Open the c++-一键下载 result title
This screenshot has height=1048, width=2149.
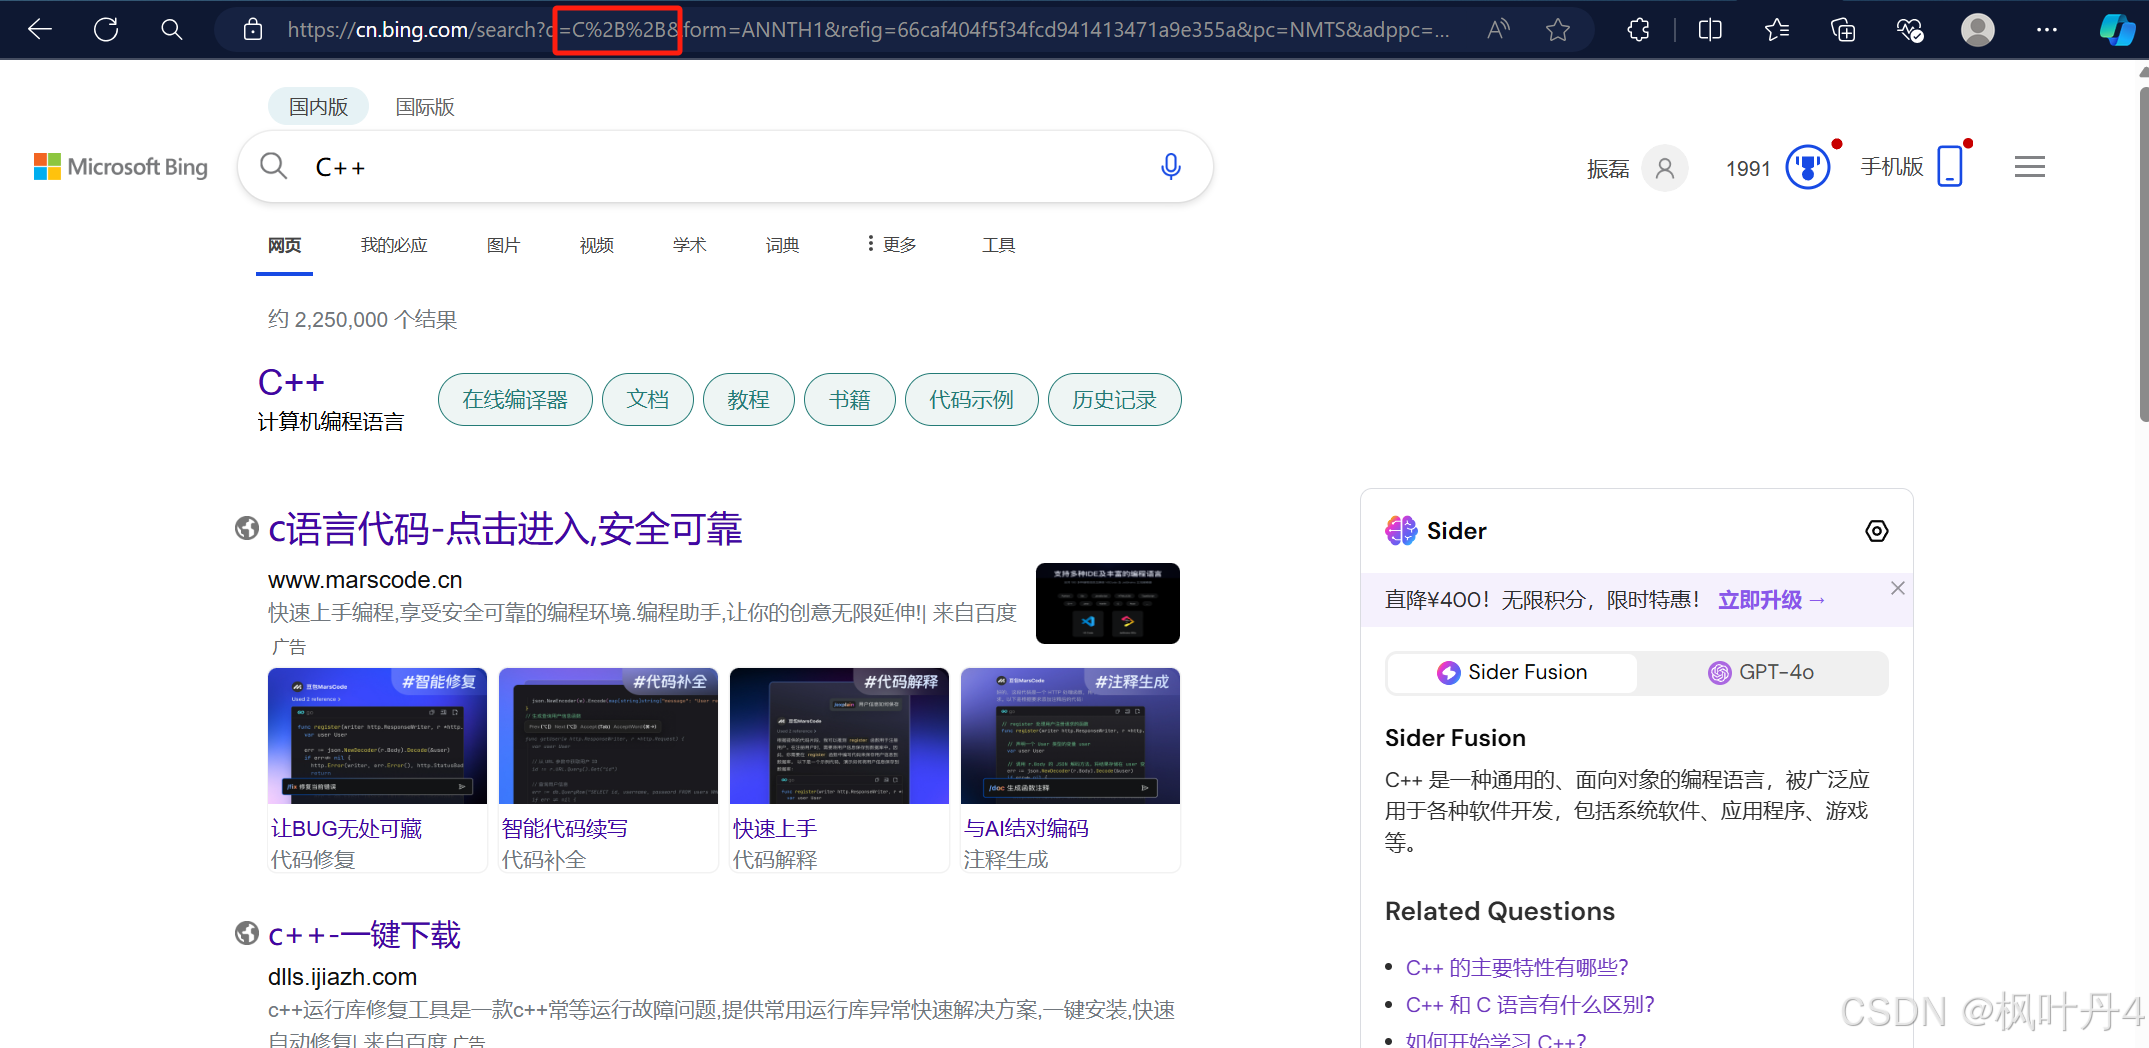pos(364,935)
